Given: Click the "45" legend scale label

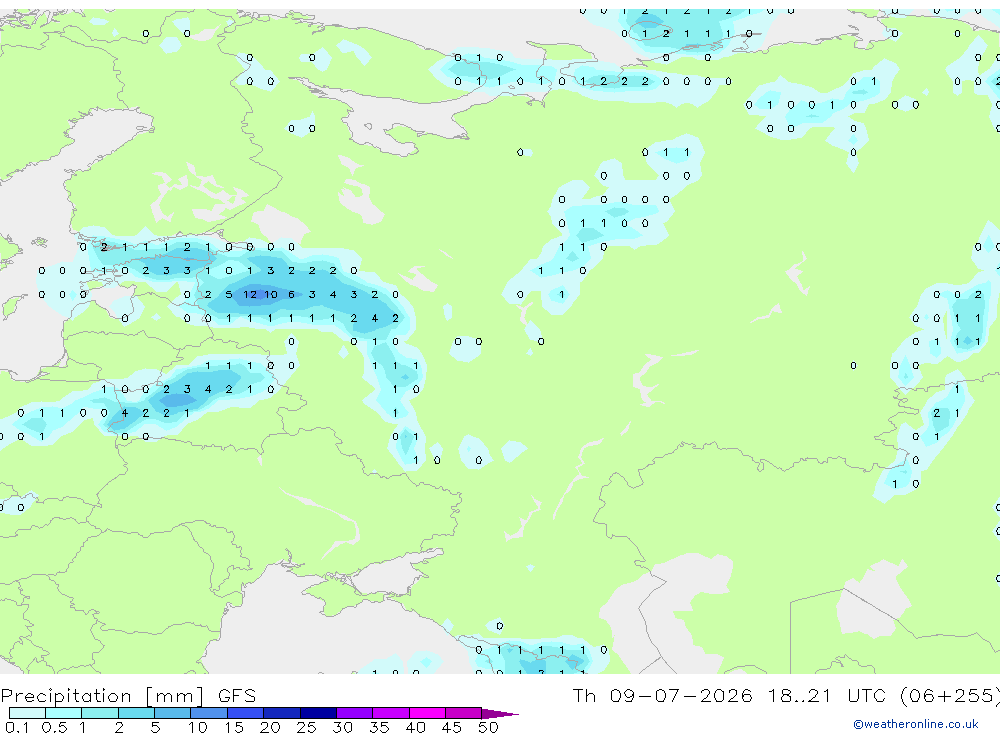Looking at the screenshot, I should (x=452, y=727).
